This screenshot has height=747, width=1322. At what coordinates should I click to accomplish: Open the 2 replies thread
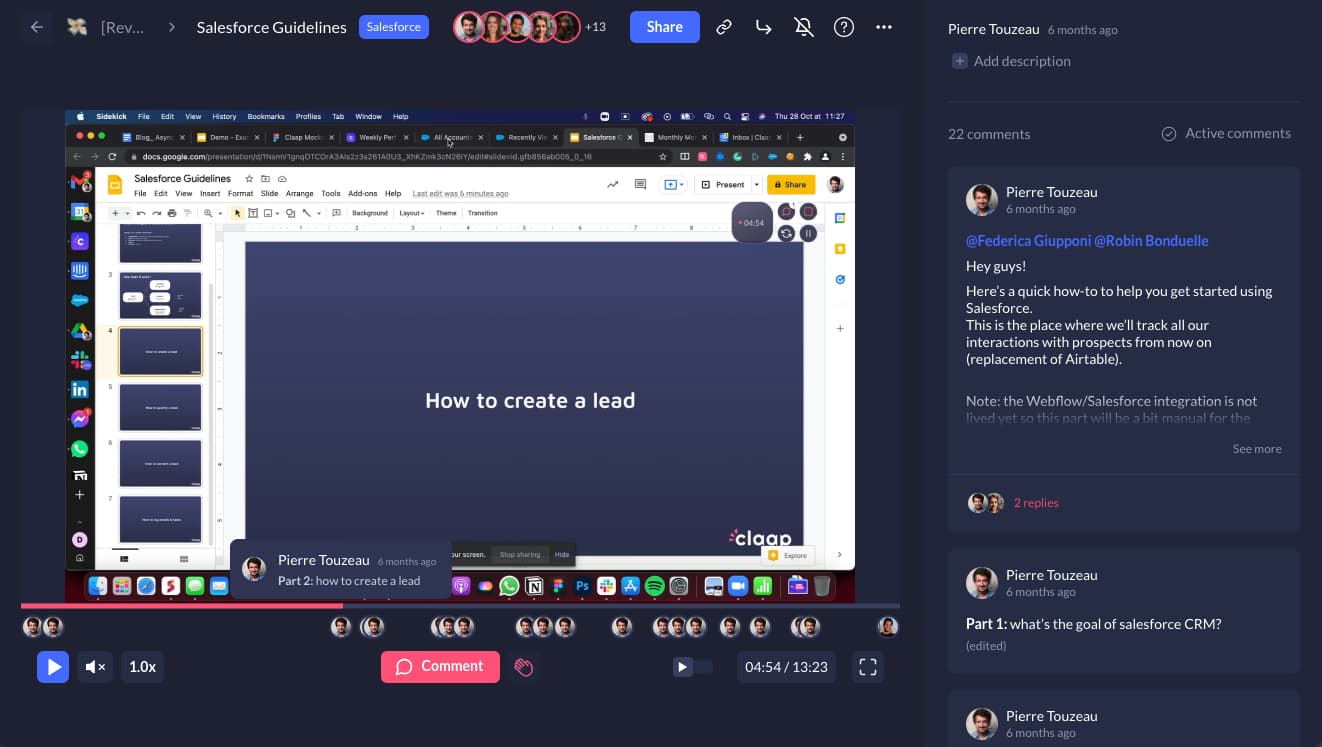(1036, 503)
